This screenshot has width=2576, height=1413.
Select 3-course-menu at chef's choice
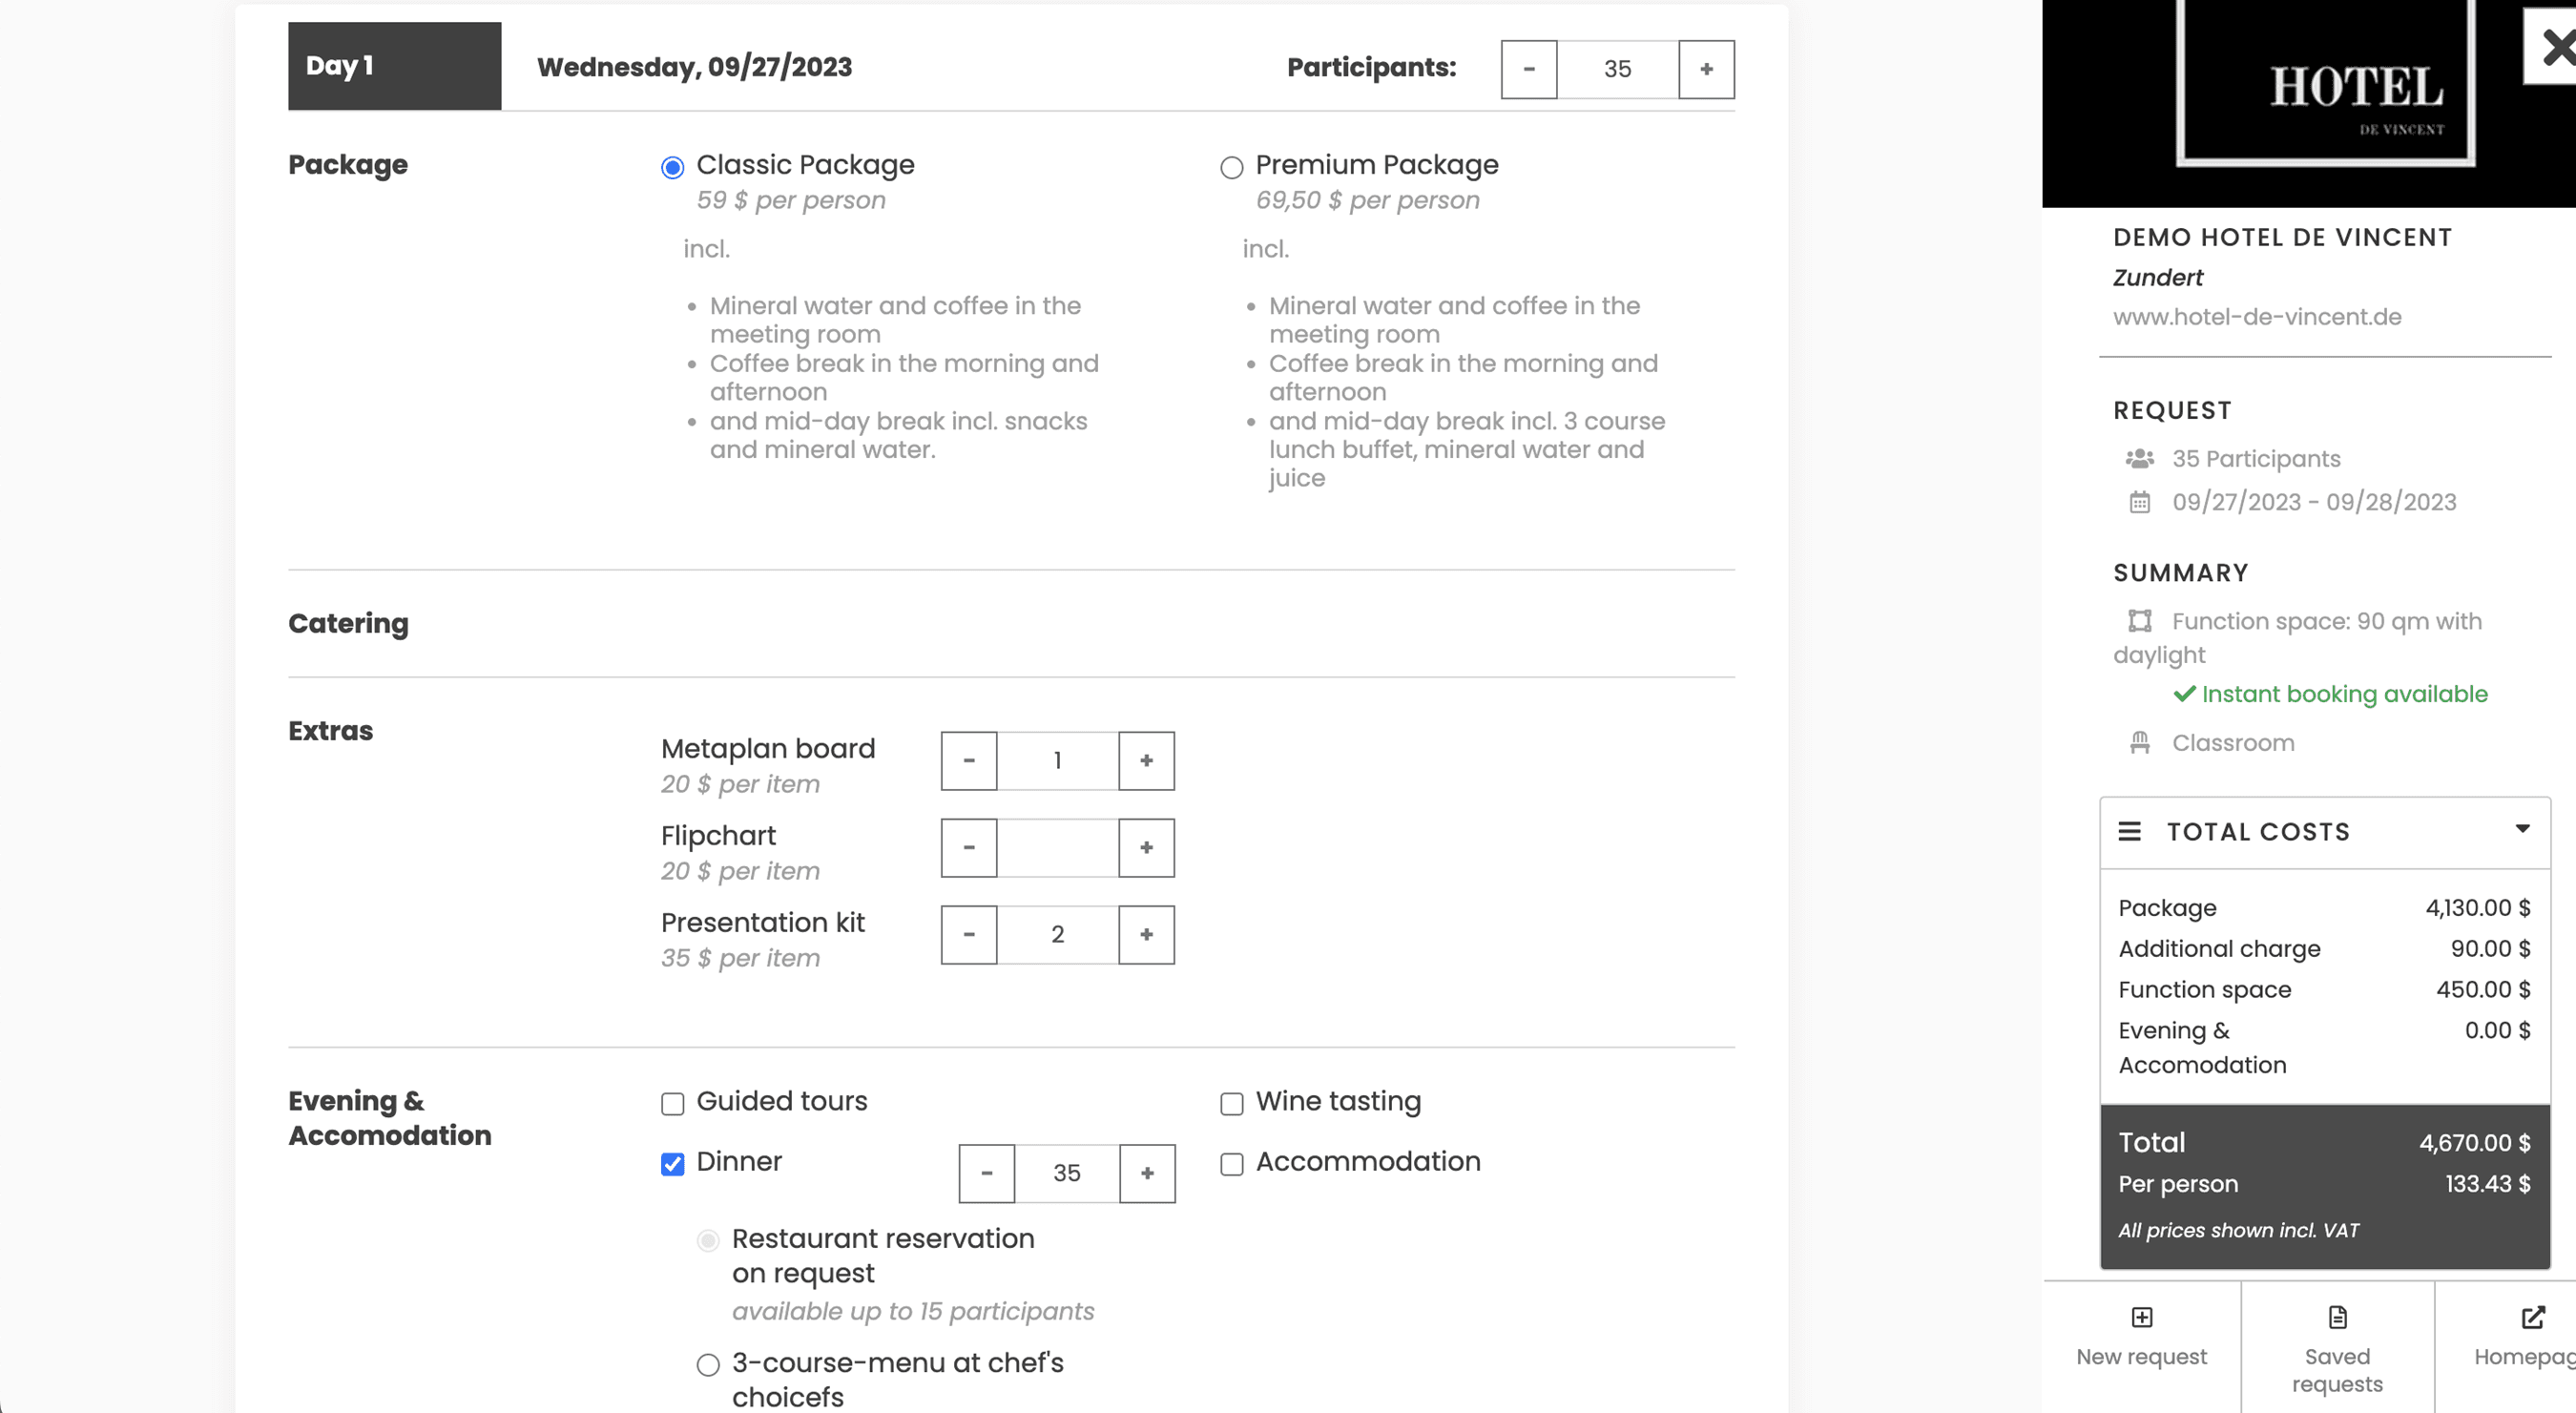708,1365
